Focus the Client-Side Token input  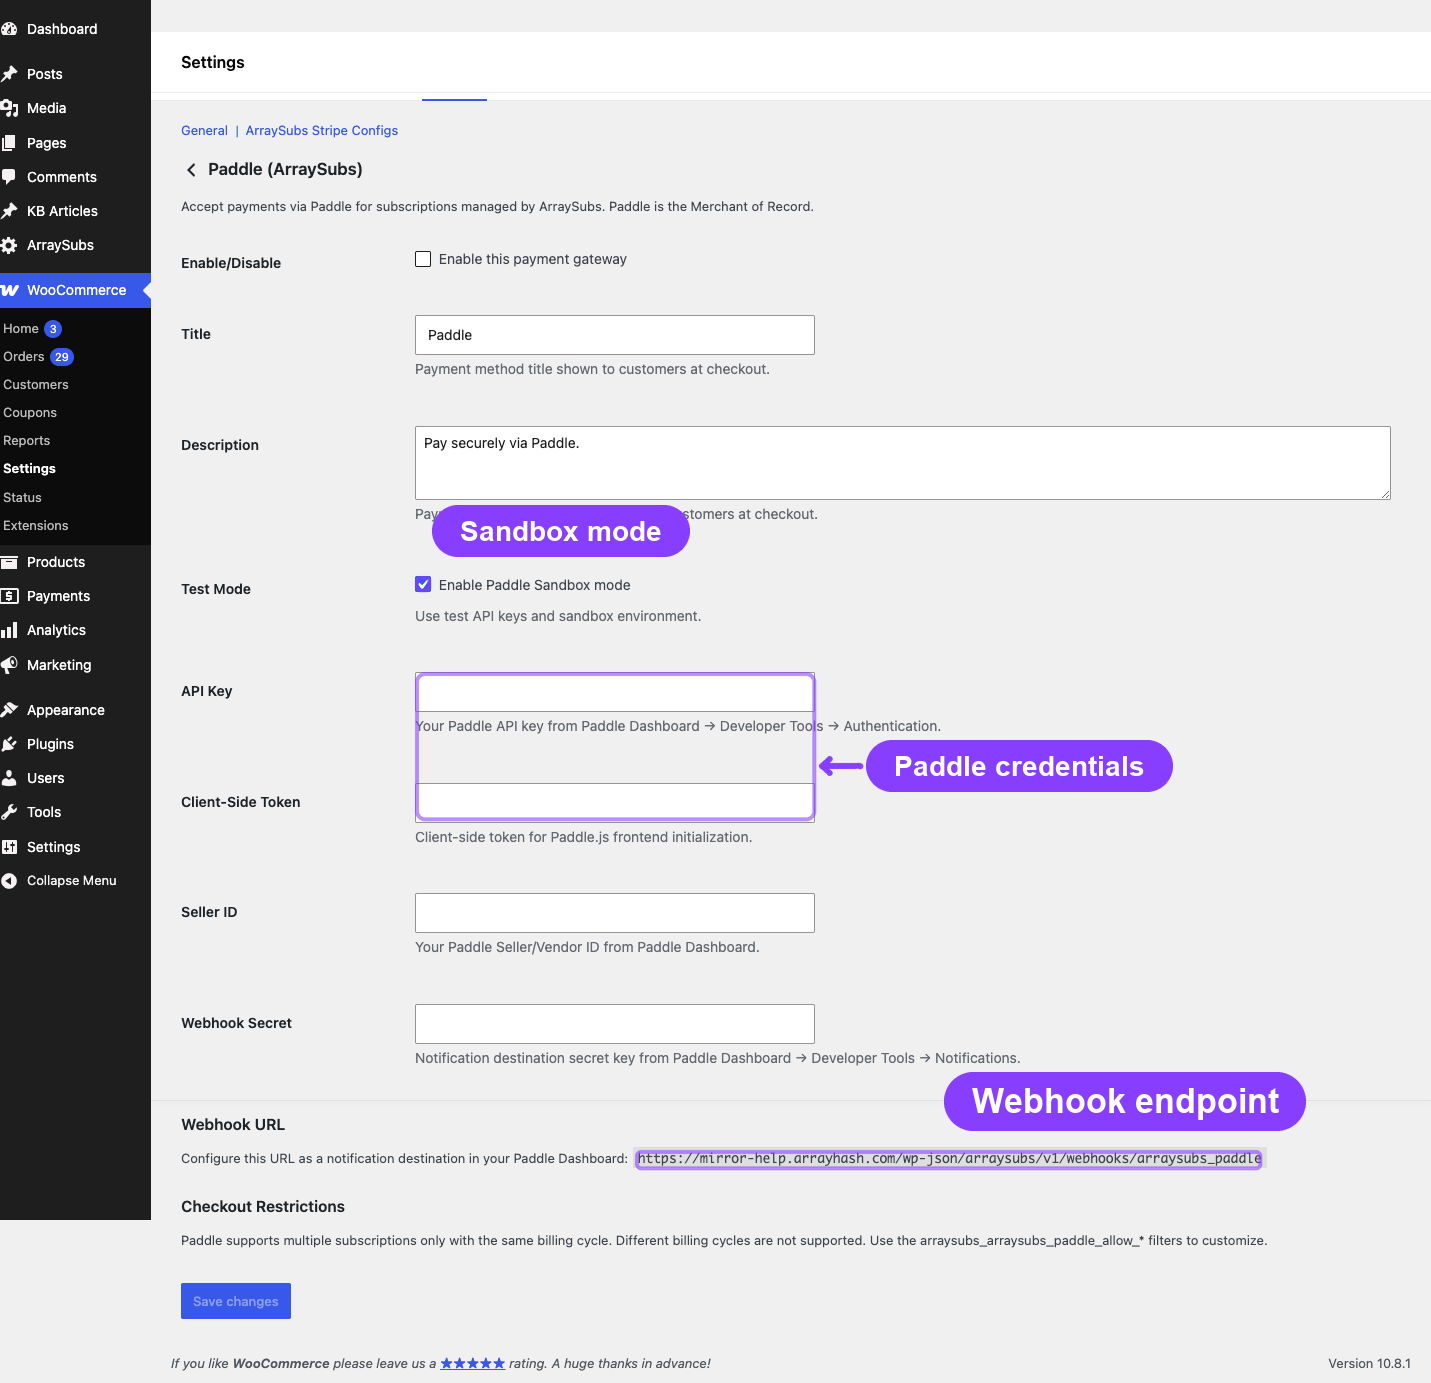[615, 802]
